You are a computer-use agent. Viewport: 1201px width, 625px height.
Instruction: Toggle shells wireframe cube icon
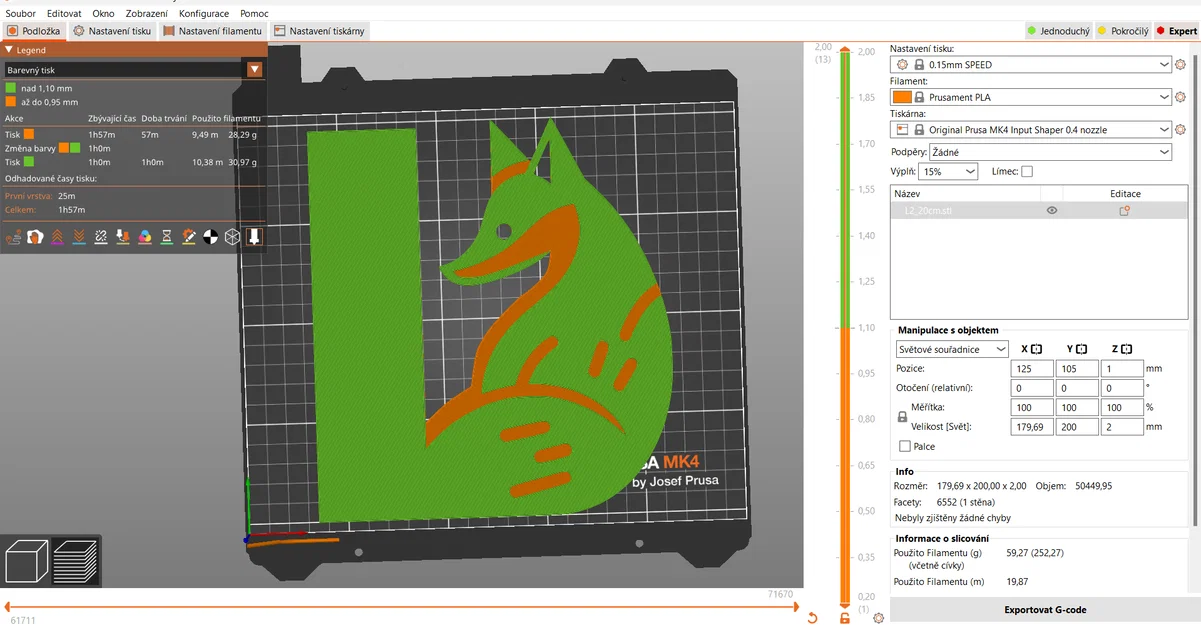point(232,237)
